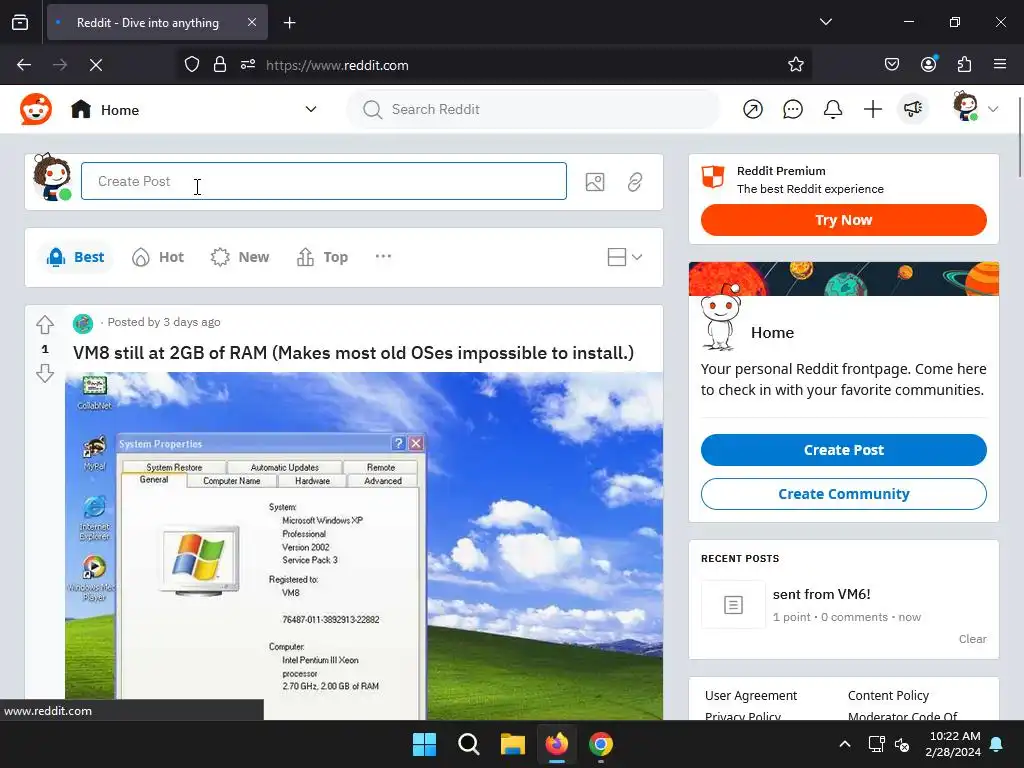Open recent post 'sent from VM6!'
Screen dimensions: 1024x768
[x=821, y=594]
